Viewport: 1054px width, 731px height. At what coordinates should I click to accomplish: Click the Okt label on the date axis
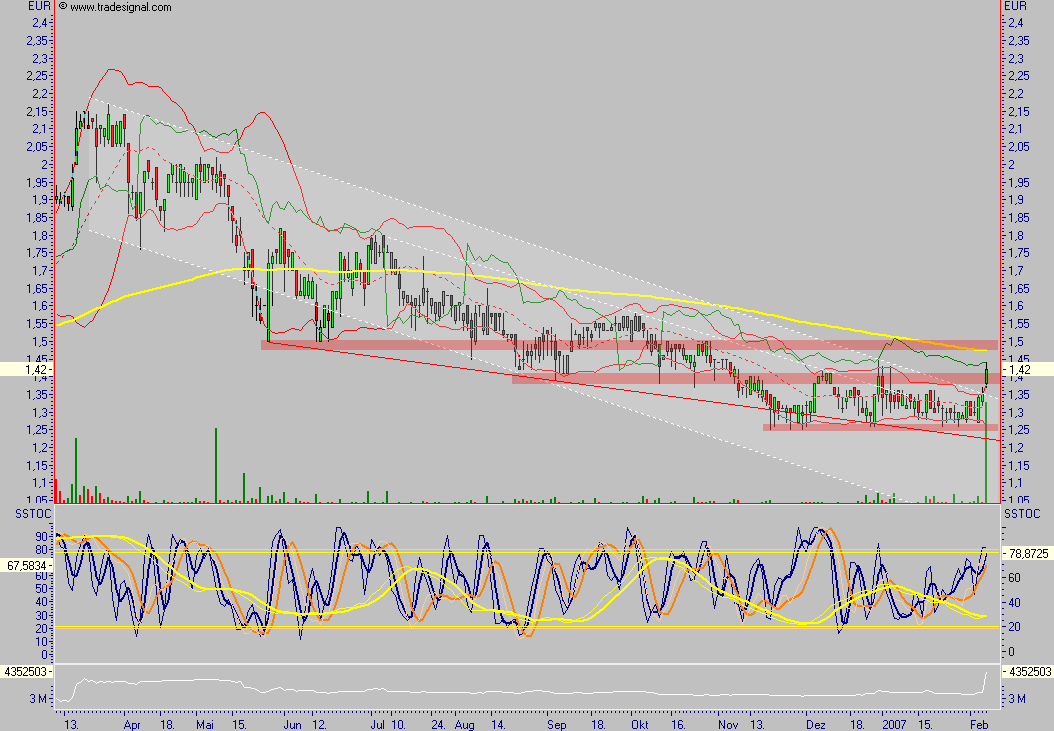[x=640, y=724]
